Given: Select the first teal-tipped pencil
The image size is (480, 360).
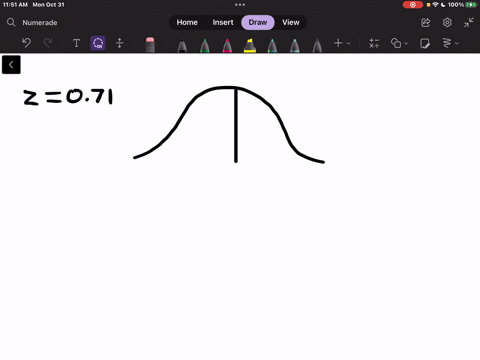Looking at the screenshot, I should coord(272,46).
